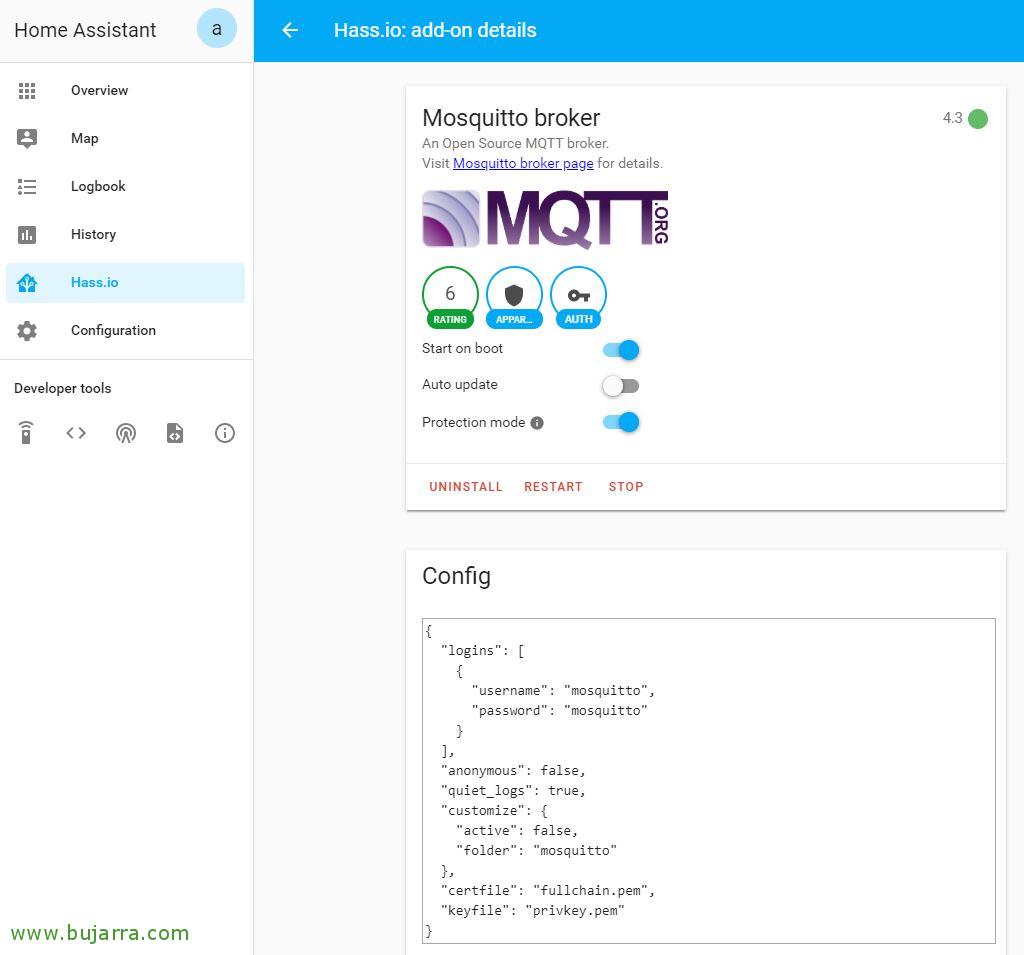Screen dimensions: 1024x955
Task: Click 'An Open Source MQTT broker.' description
Action: click(515, 143)
